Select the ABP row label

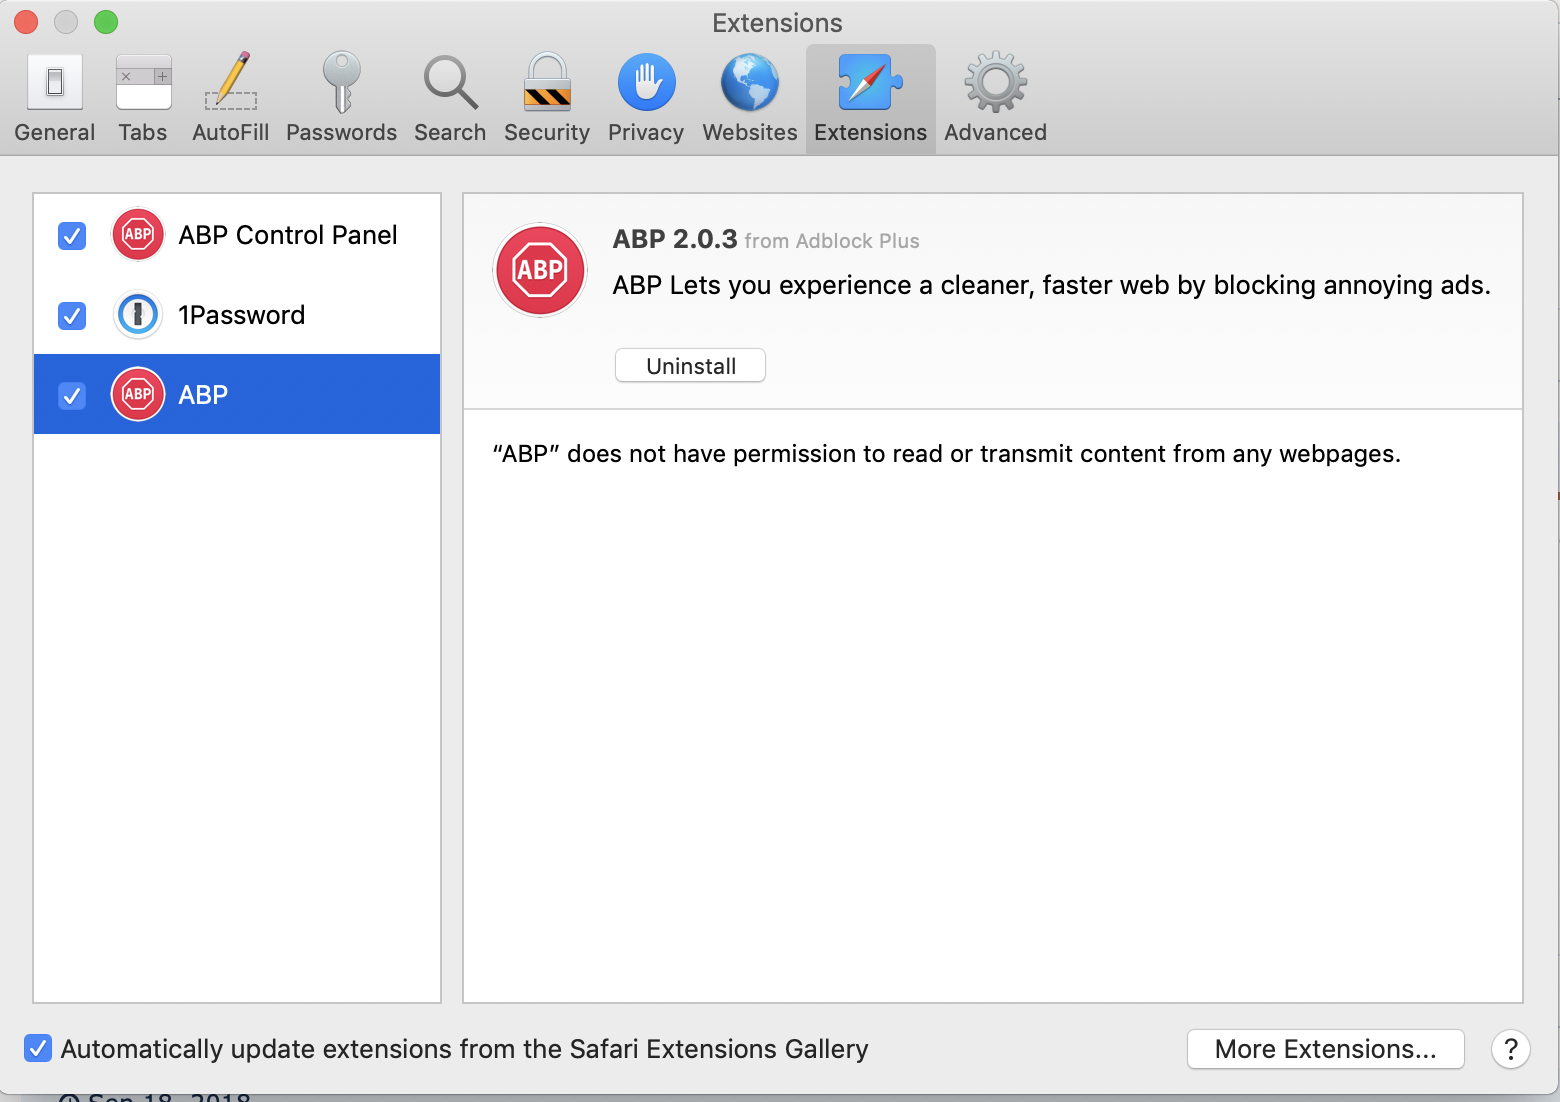[203, 395]
